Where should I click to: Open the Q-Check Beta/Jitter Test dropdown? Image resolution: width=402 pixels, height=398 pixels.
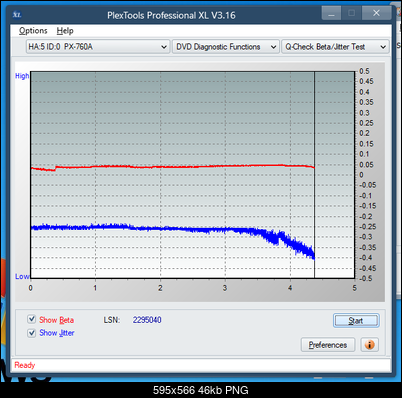(x=335, y=47)
